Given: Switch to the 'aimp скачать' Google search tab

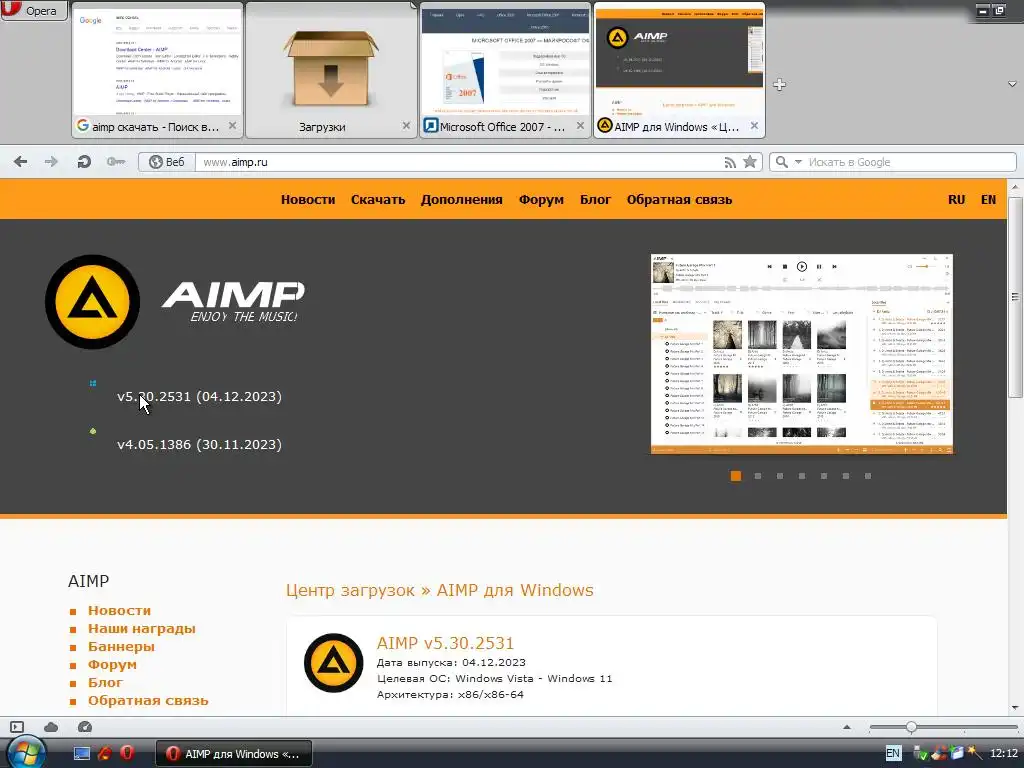Looking at the screenshot, I should tap(157, 70).
